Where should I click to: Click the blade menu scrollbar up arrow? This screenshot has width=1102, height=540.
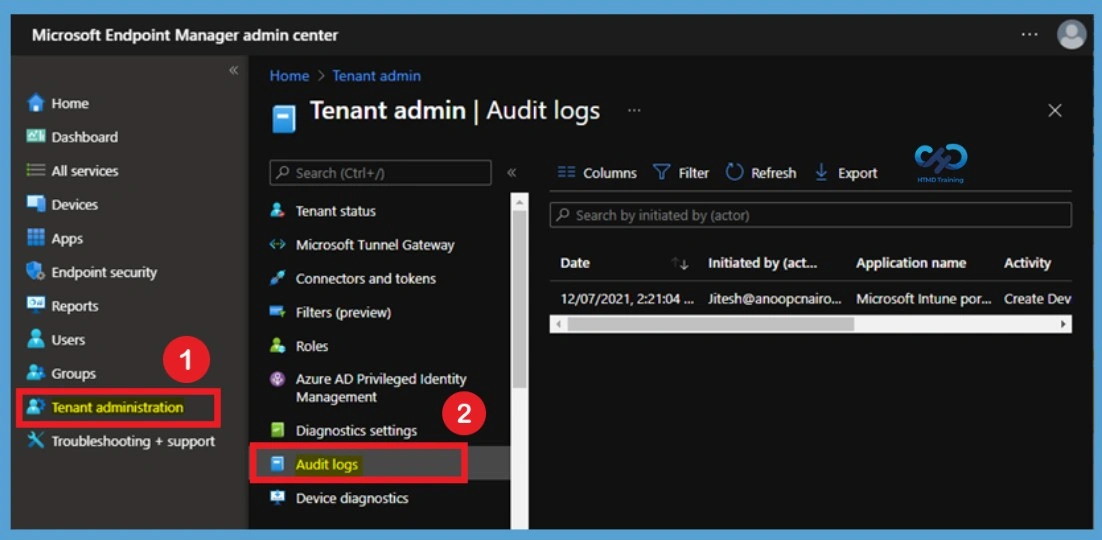(x=519, y=202)
